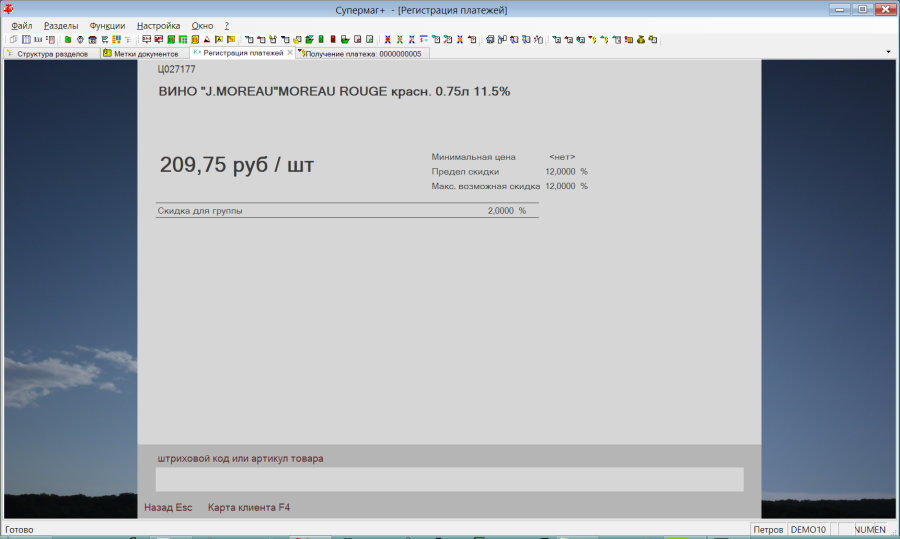Click the globe-like round toolbar icon
The height and width of the screenshot is (539, 900).
coord(80,40)
